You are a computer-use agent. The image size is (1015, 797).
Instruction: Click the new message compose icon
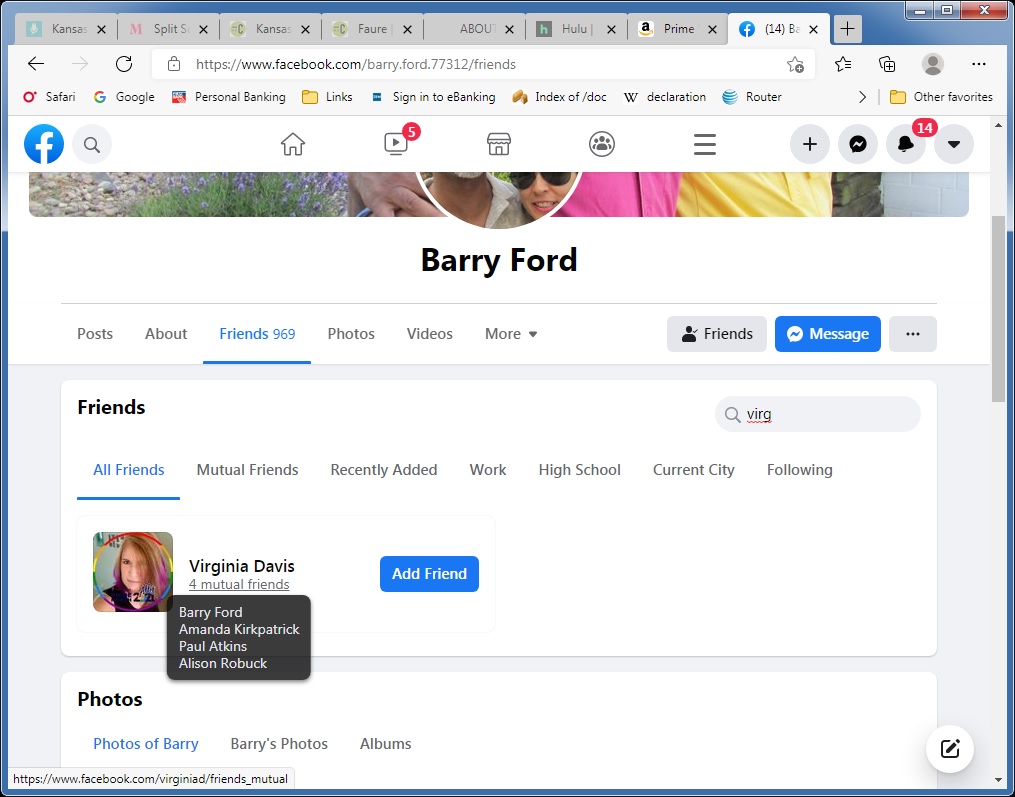(x=950, y=748)
